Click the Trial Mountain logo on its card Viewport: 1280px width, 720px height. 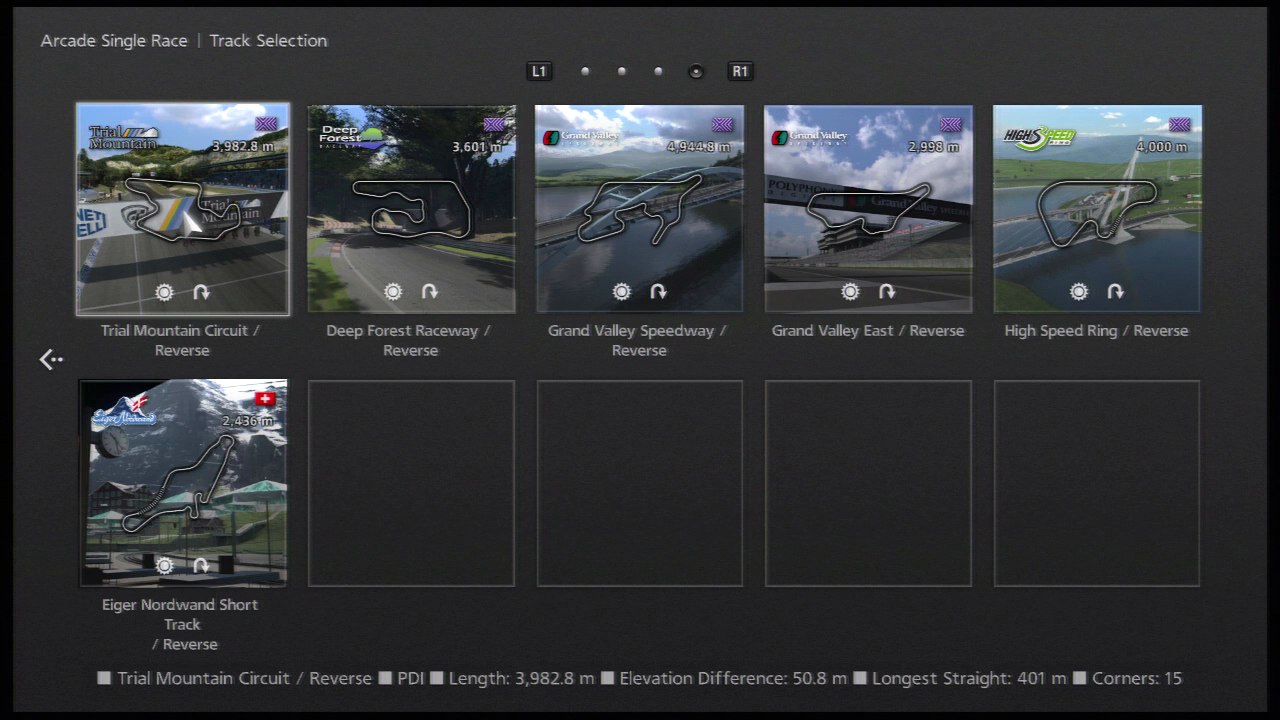(124, 138)
